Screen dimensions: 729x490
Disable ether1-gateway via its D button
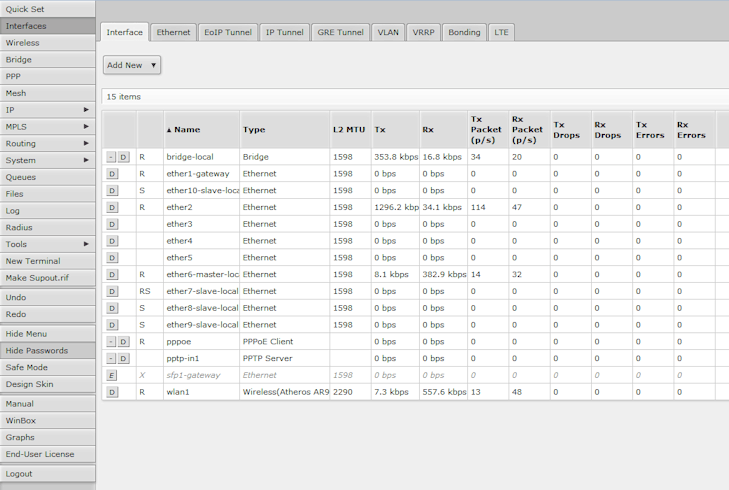coord(112,174)
